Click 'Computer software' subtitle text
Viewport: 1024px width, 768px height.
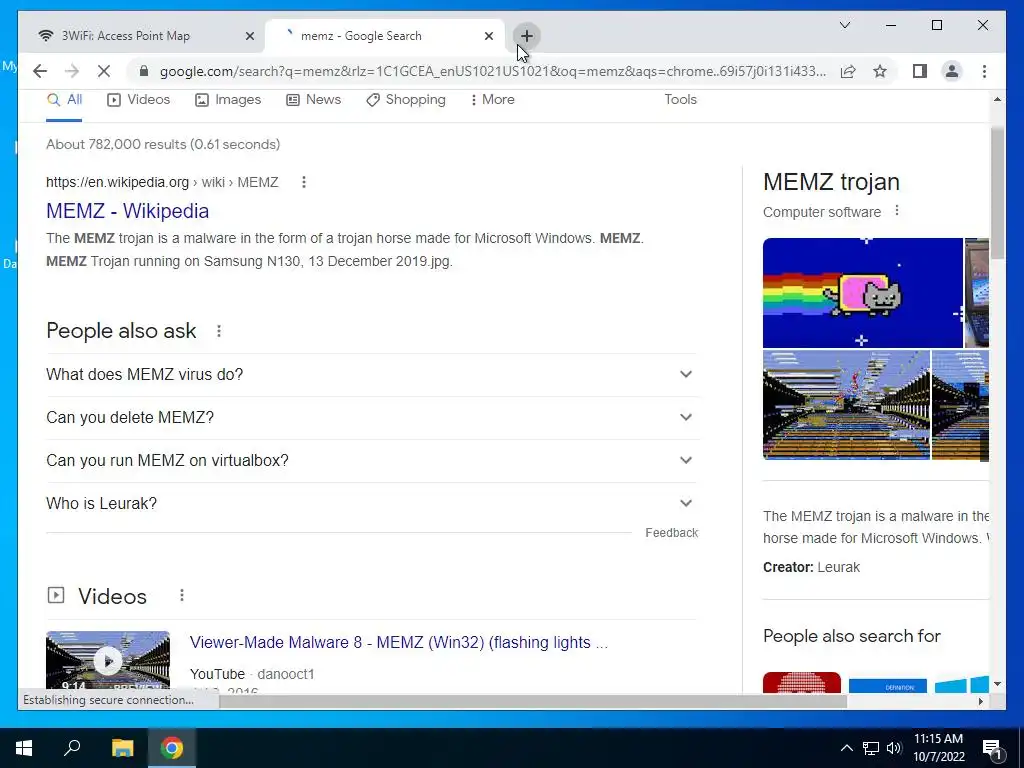[x=822, y=212]
